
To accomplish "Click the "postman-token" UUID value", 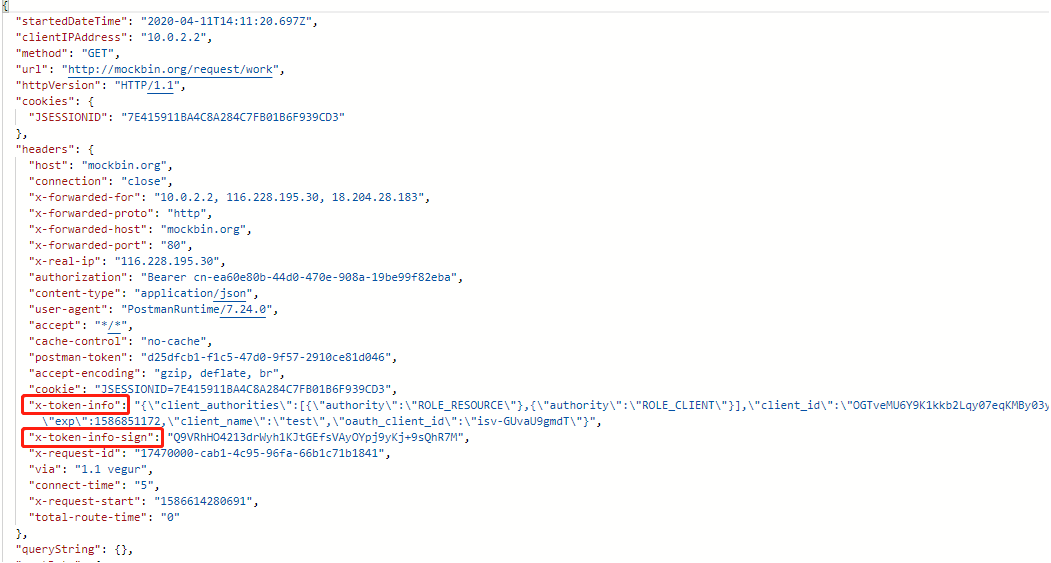I will pos(270,357).
